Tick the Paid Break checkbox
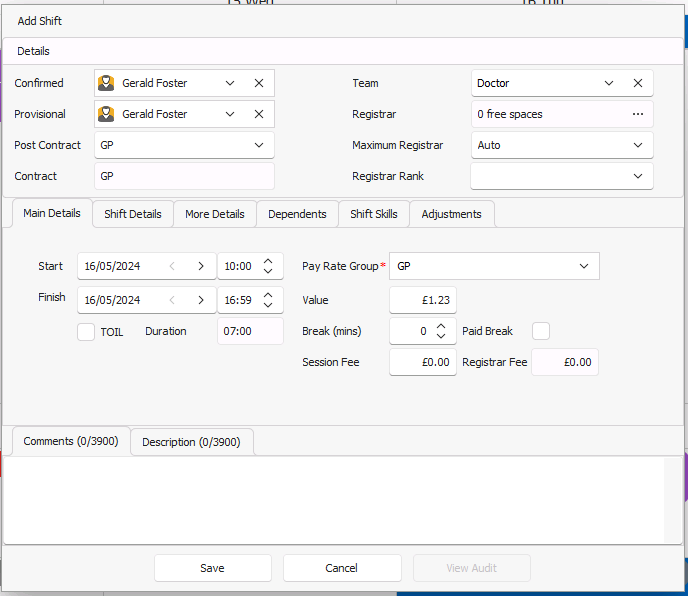This screenshot has width=688, height=596. [541, 331]
